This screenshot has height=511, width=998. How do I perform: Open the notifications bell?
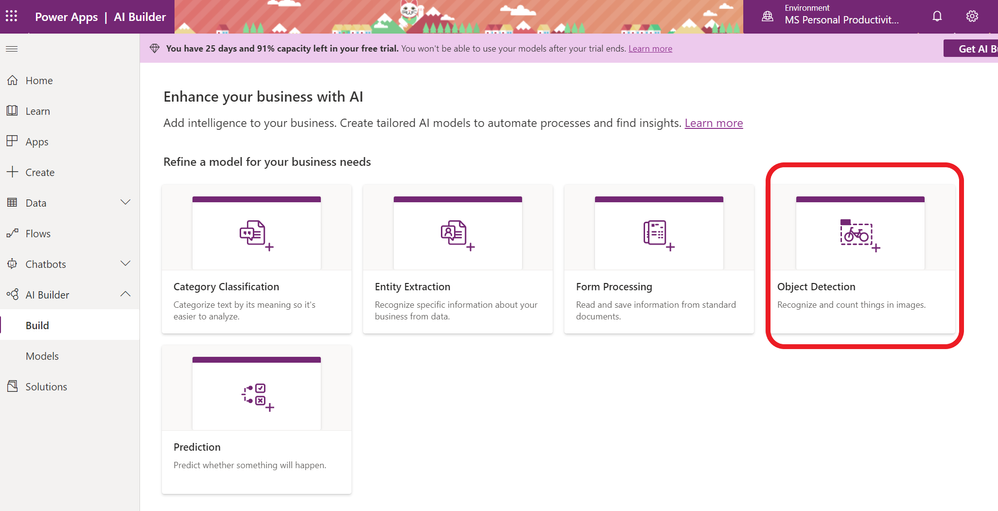click(x=937, y=17)
